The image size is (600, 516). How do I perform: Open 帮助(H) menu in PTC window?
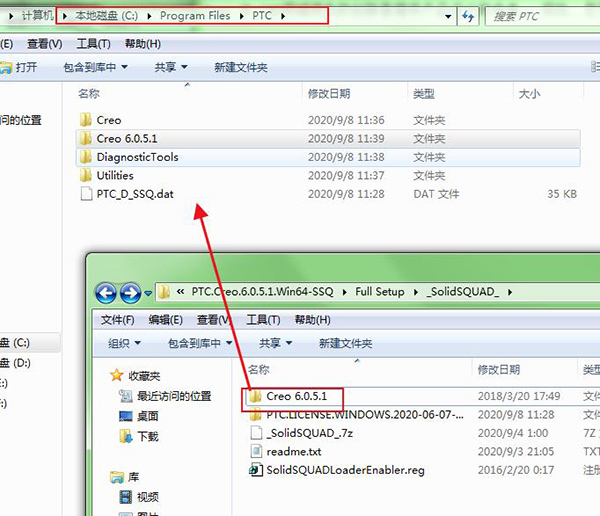click(143, 44)
